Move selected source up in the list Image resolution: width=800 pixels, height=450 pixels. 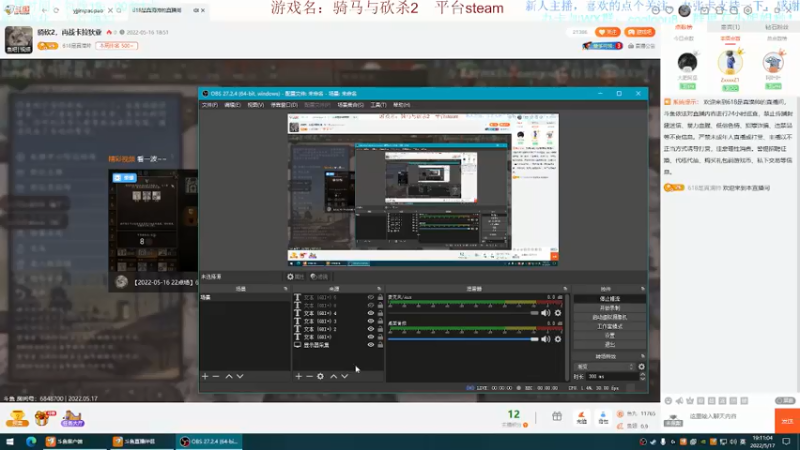[333, 377]
